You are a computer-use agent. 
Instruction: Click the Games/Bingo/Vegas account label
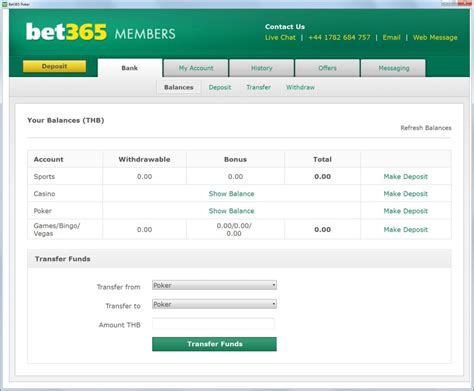pos(57,230)
